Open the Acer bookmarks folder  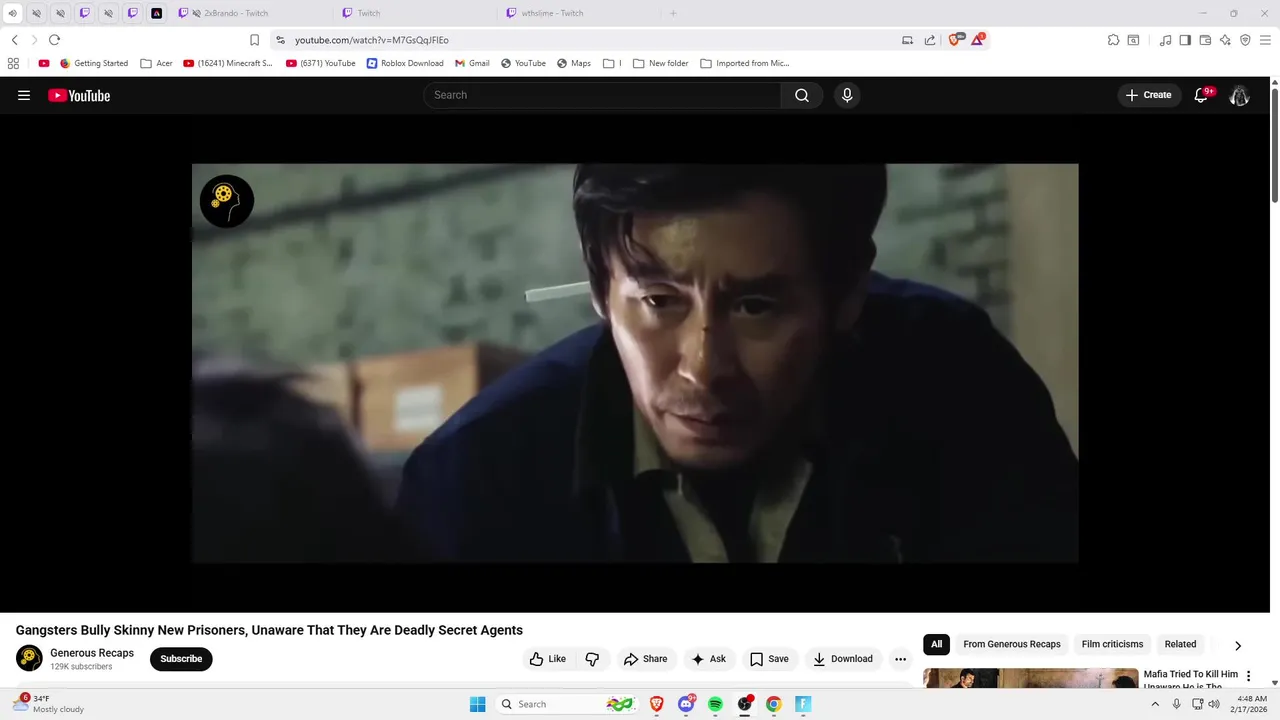coord(157,63)
